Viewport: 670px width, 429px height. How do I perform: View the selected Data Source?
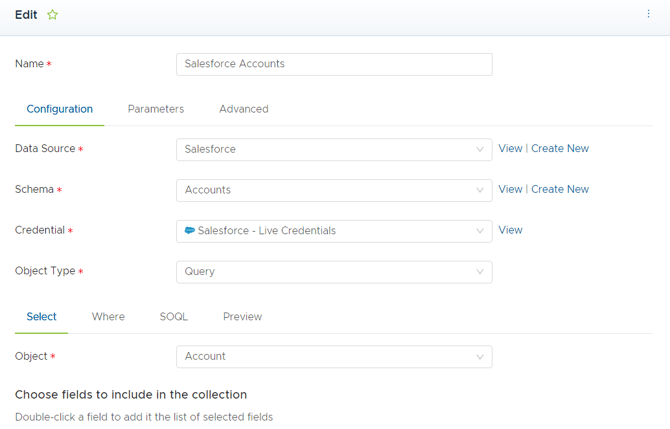tap(510, 149)
